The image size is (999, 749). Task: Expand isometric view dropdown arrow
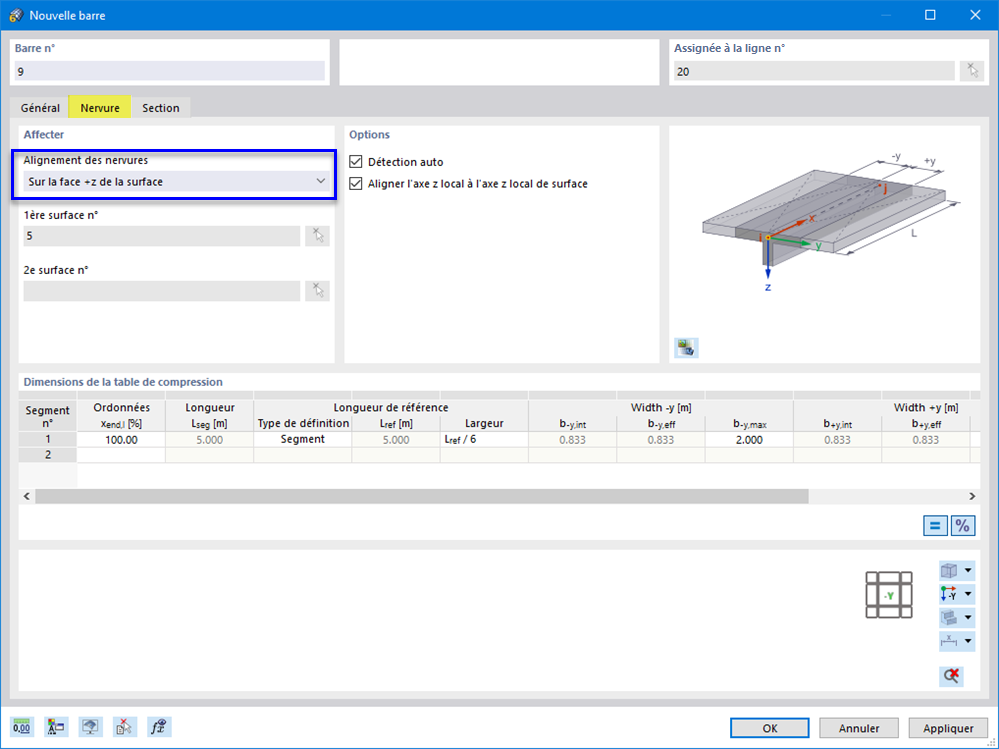[968, 570]
